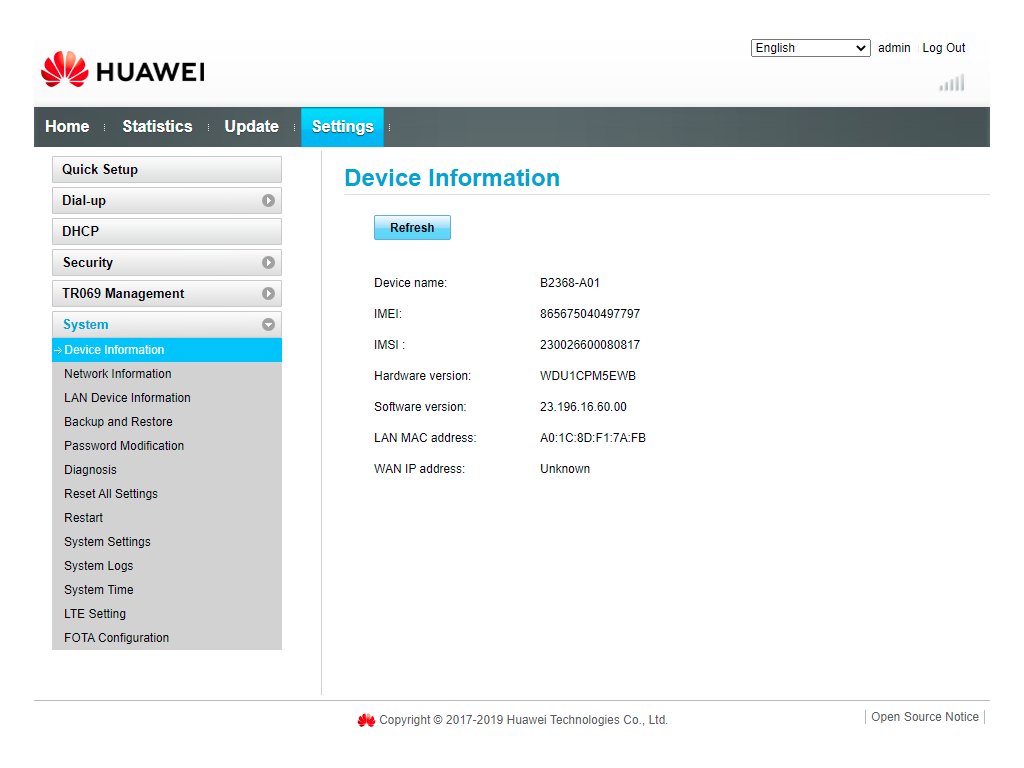This screenshot has width=1024, height=768.
Task: Open the Statistics tab
Action: tap(157, 127)
